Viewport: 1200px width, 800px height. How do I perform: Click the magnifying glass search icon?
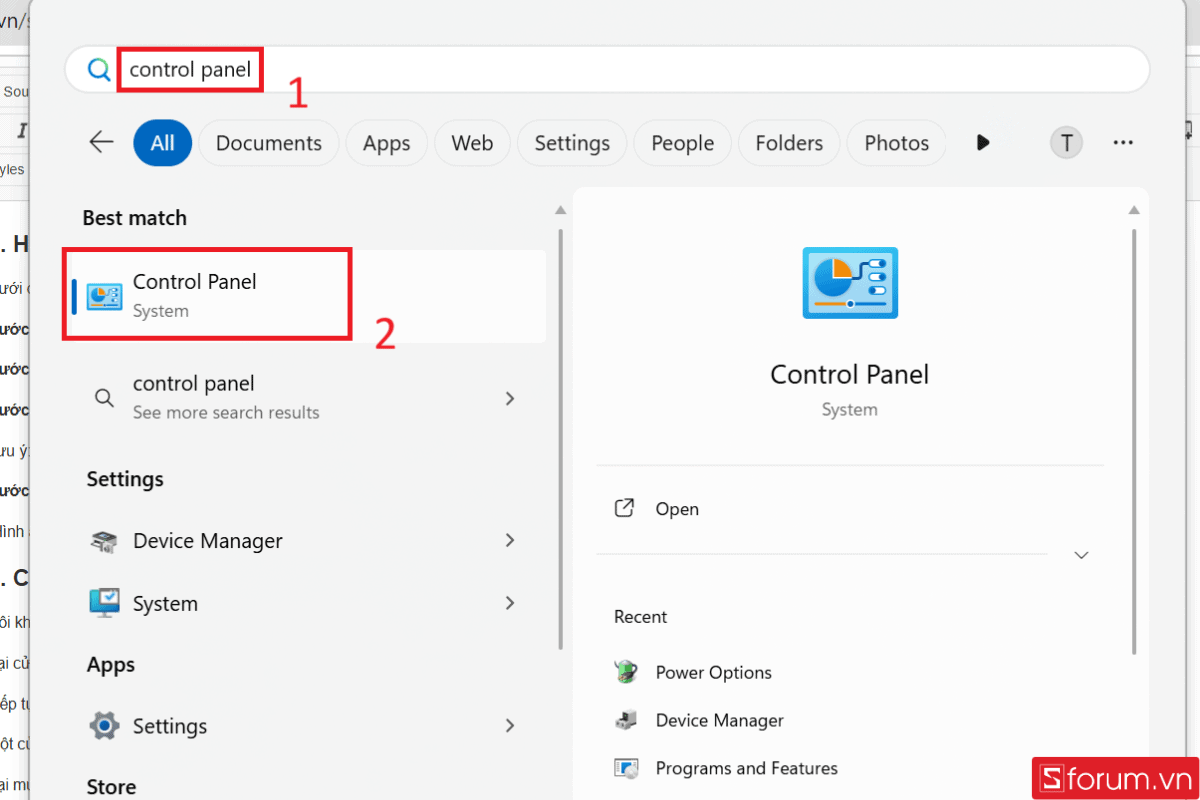coord(99,69)
